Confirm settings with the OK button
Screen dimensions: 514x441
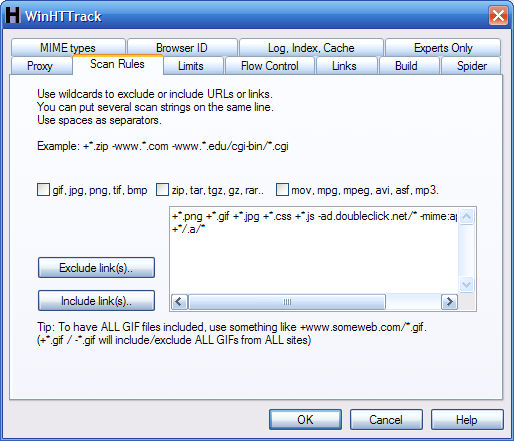click(x=305, y=419)
